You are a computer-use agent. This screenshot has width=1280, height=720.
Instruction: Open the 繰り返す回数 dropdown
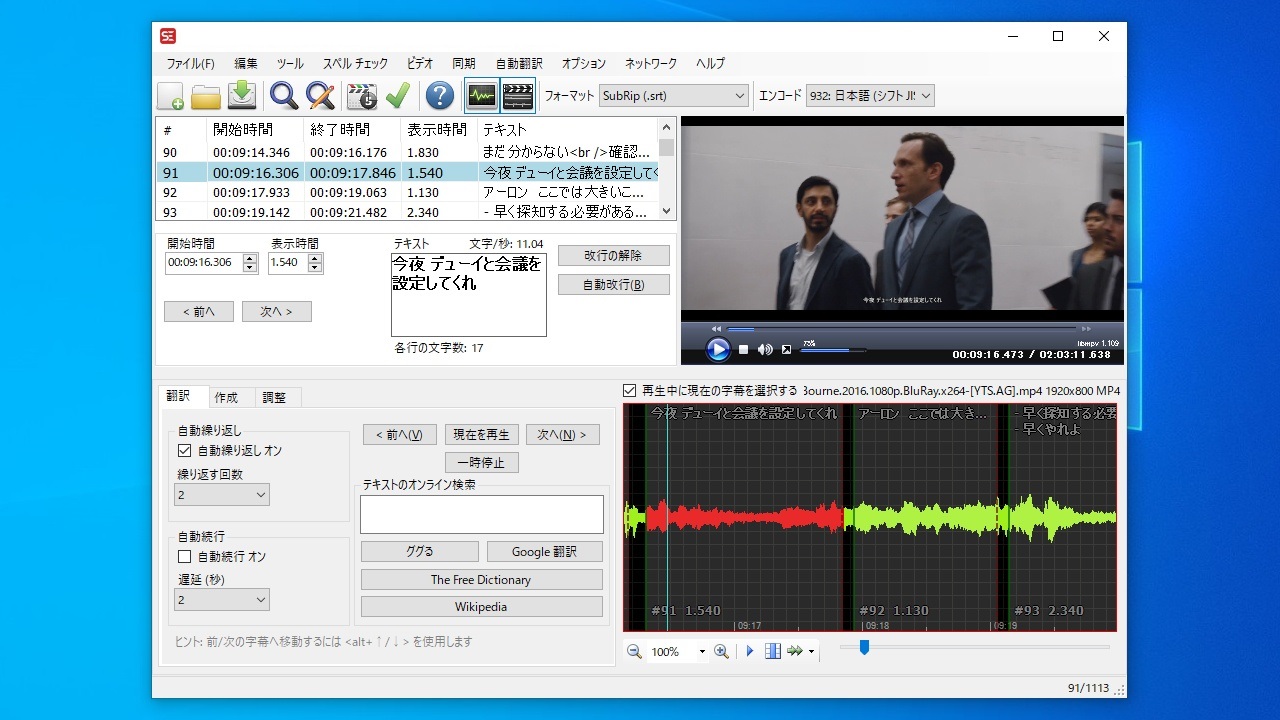tap(222, 495)
